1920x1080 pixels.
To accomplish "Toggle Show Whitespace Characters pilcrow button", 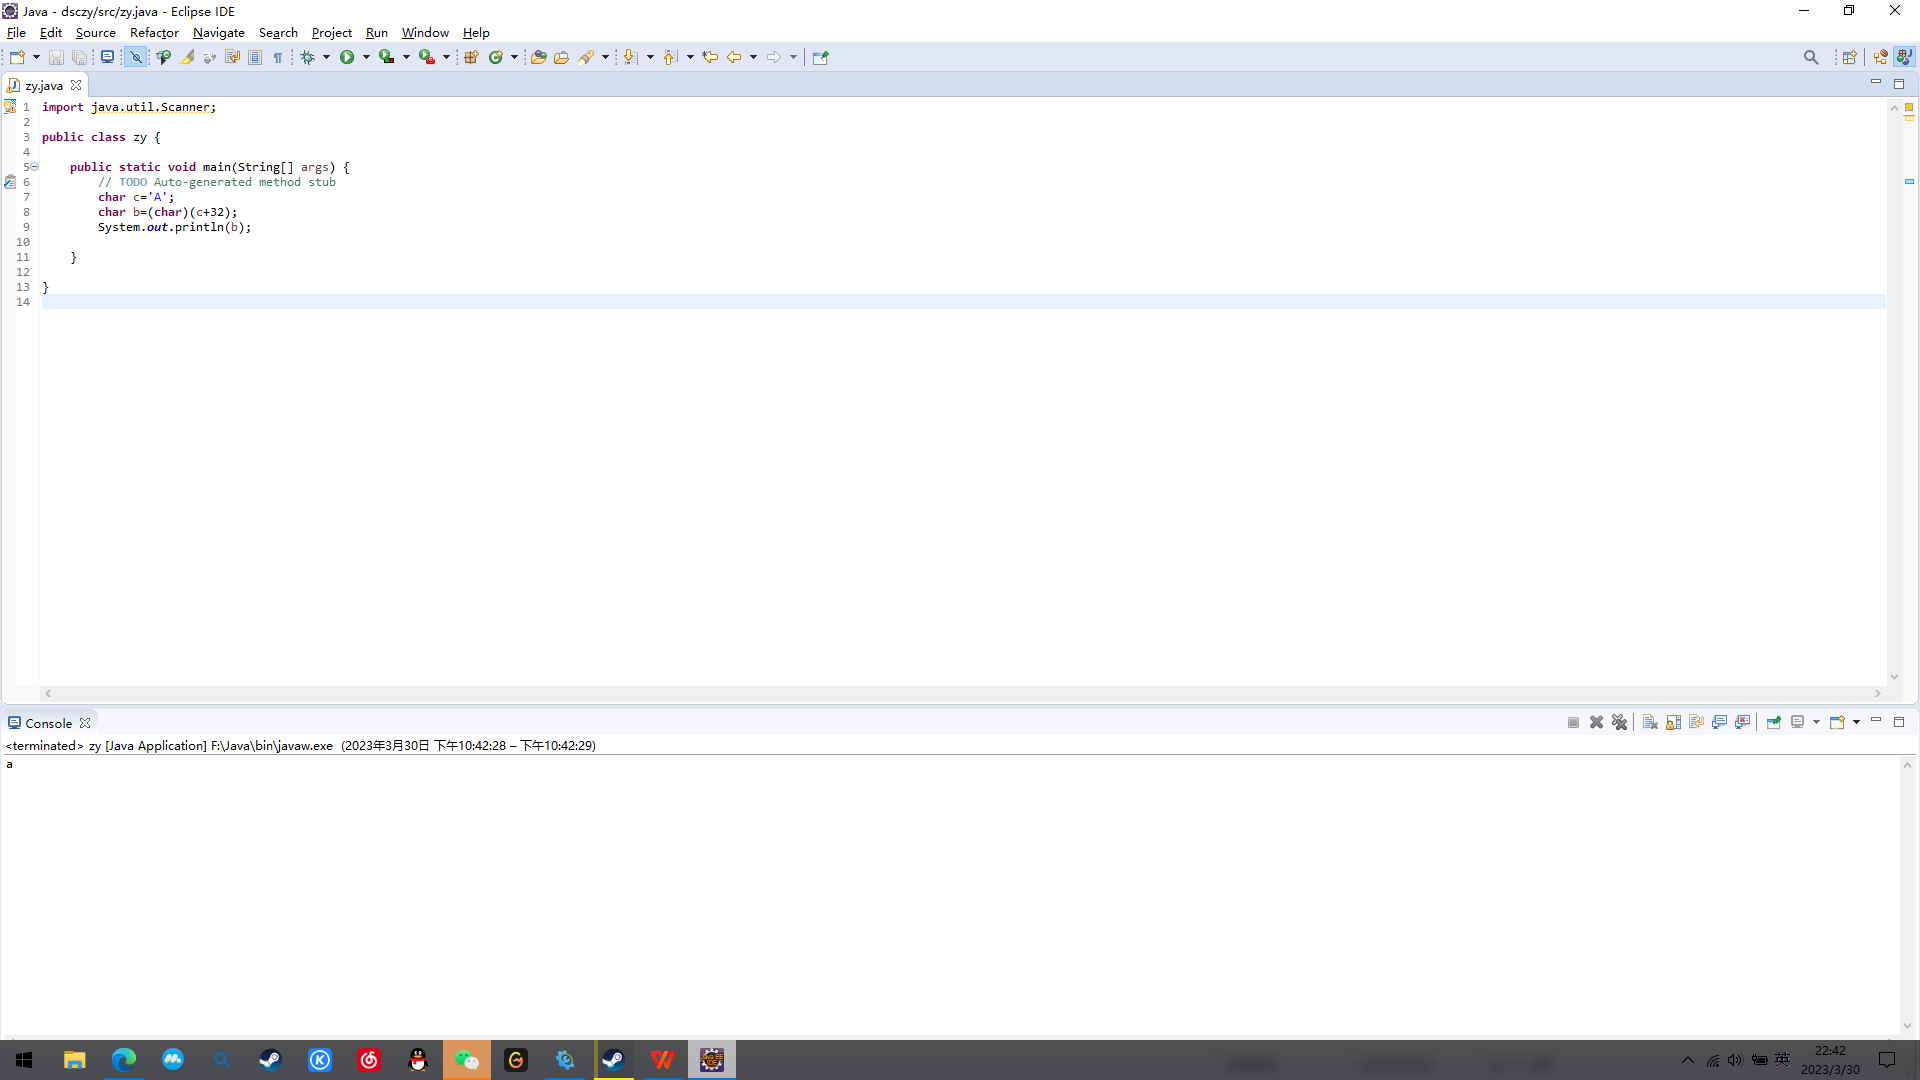I will (x=278, y=57).
